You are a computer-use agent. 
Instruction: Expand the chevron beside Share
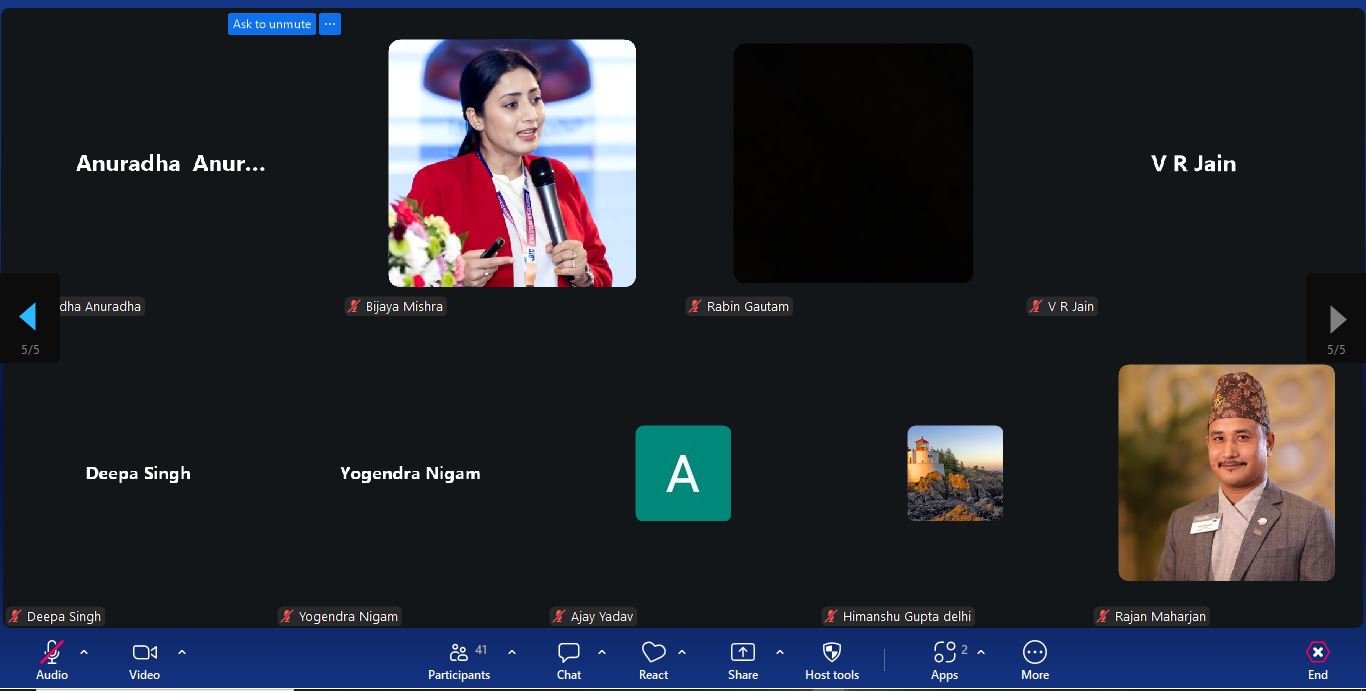click(x=780, y=652)
